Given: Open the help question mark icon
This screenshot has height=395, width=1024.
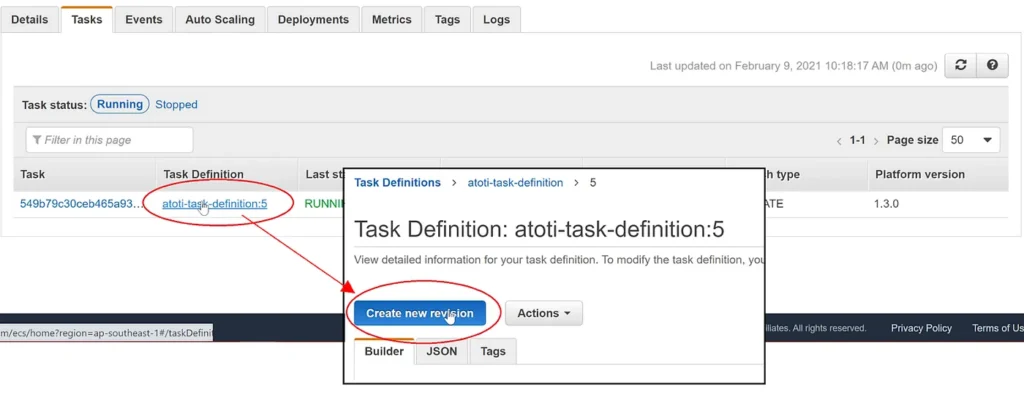Looking at the screenshot, I should pos(993,65).
